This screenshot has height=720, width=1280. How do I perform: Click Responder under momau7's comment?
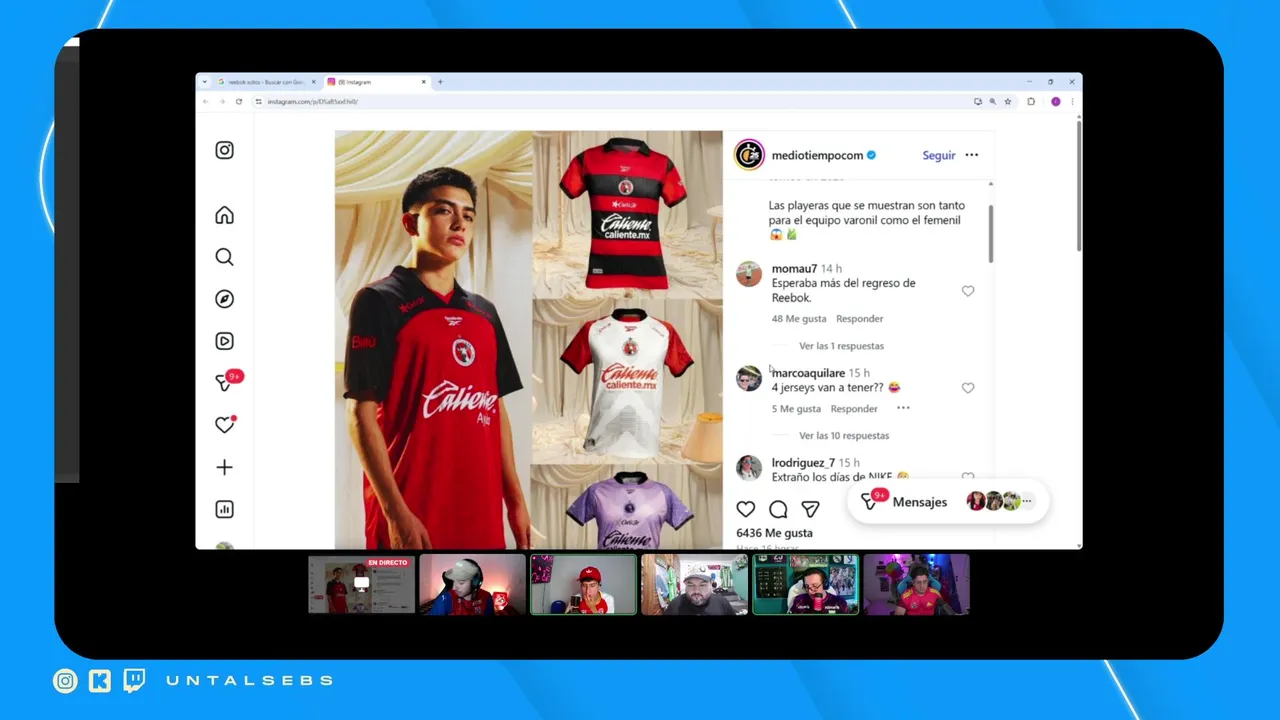coord(860,319)
